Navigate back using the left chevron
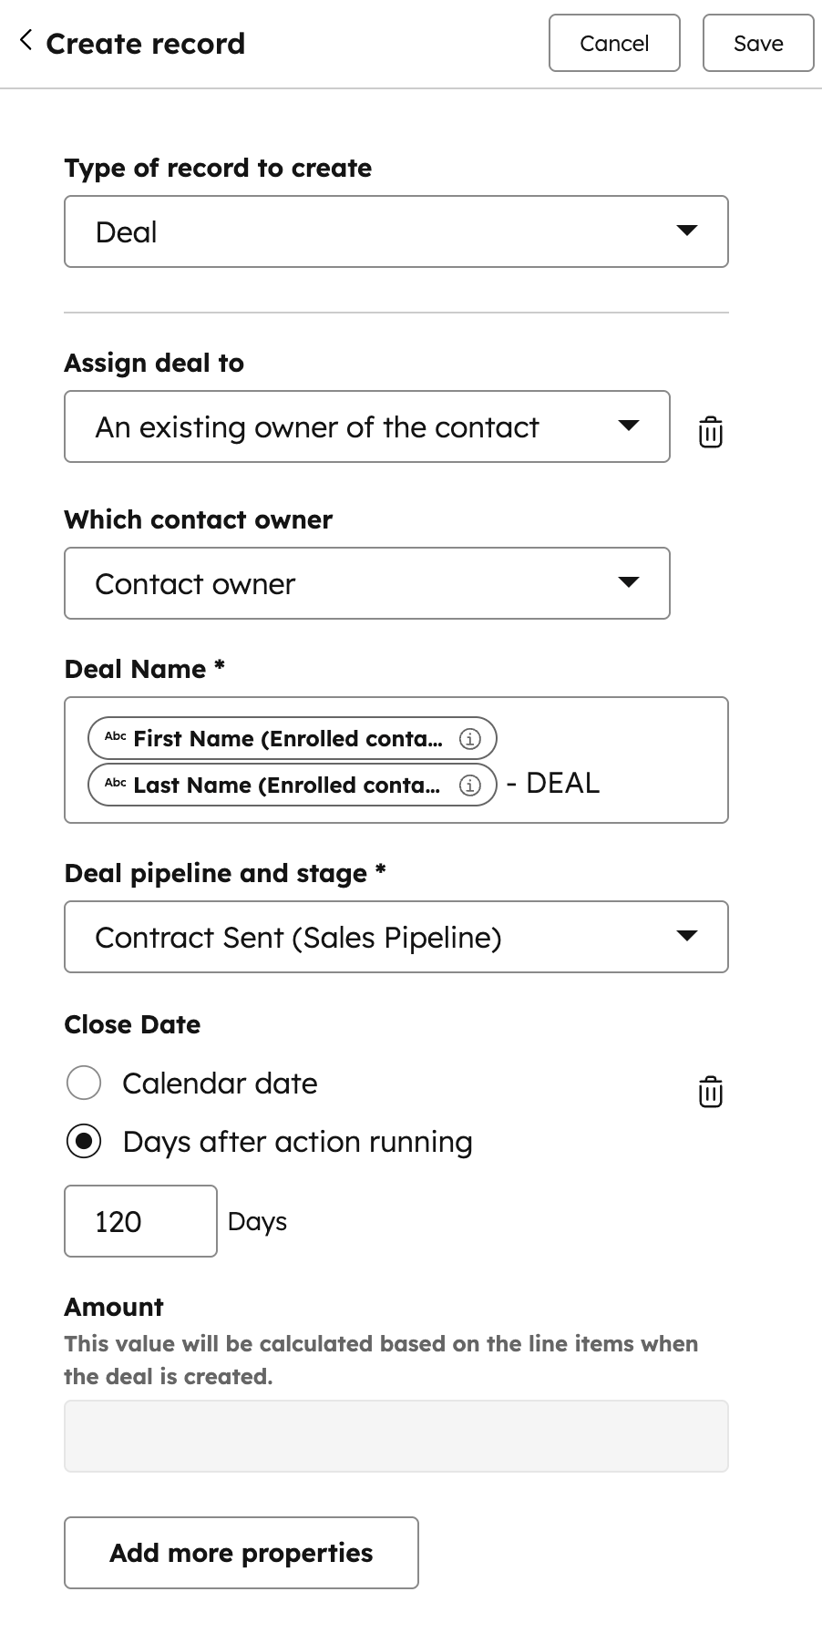Image resolution: width=822 pixels, height=1633 pixels. click(24, 40)
